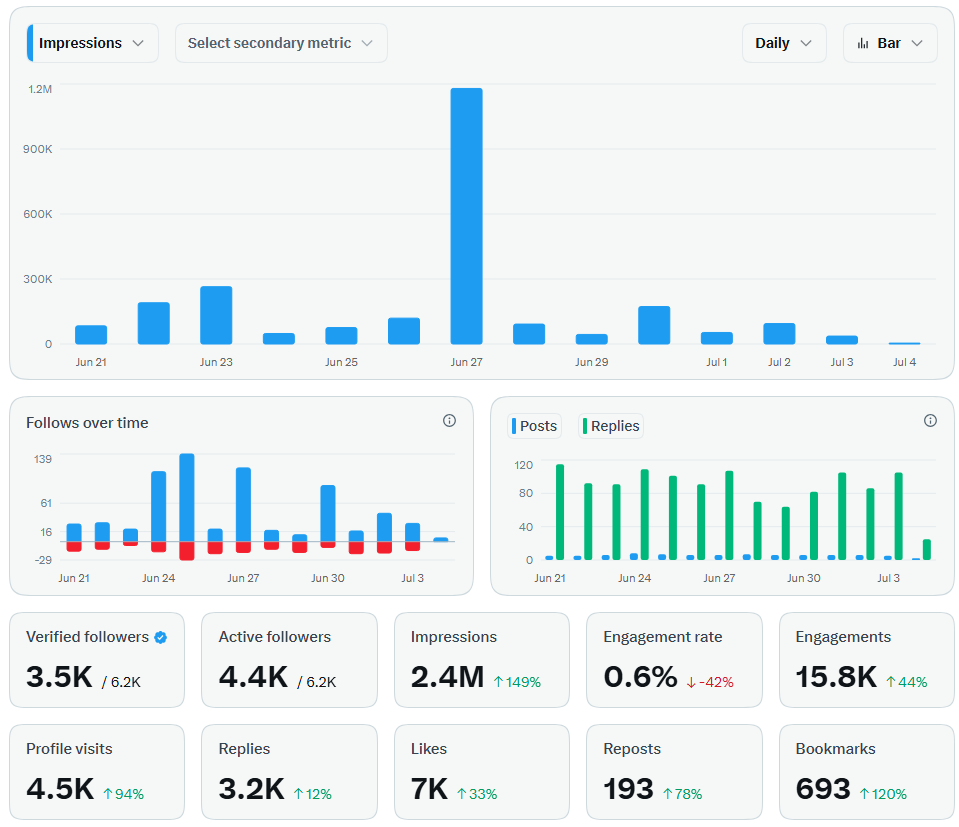Click the Jun 21 green replies bar
Viewport: 959px width, 827px height.
click(x=560, y=512)
